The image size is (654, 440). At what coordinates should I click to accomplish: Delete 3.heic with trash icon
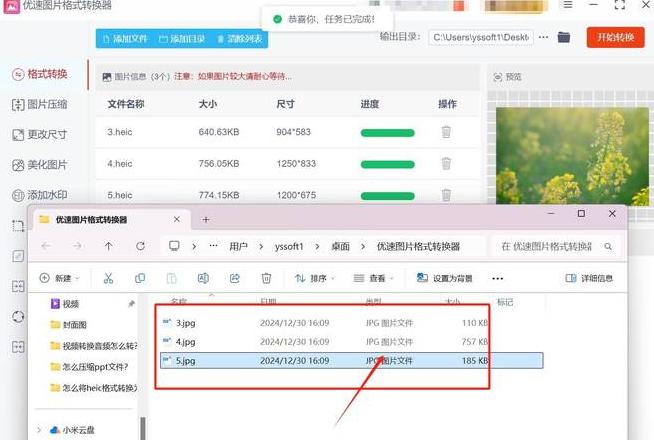pyautogui.click(x=446, y=132)
